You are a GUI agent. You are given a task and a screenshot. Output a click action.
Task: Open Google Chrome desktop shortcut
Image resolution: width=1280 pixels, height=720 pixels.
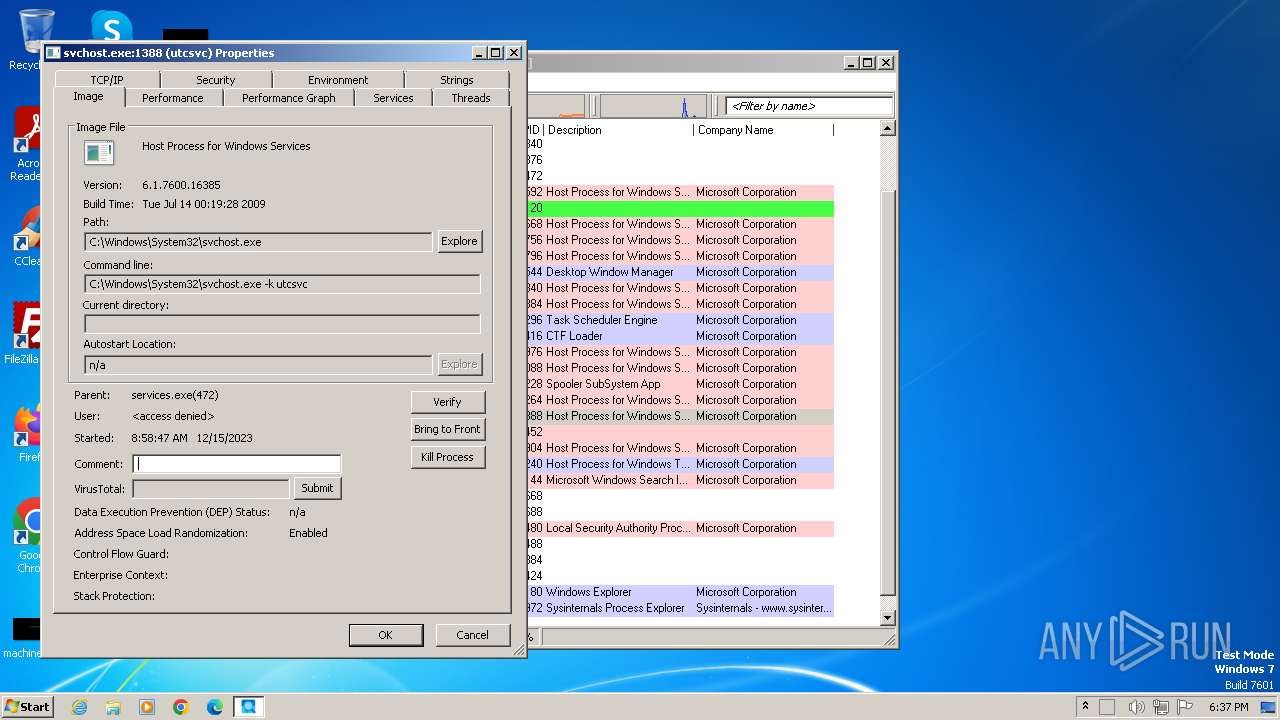point(28,535)
